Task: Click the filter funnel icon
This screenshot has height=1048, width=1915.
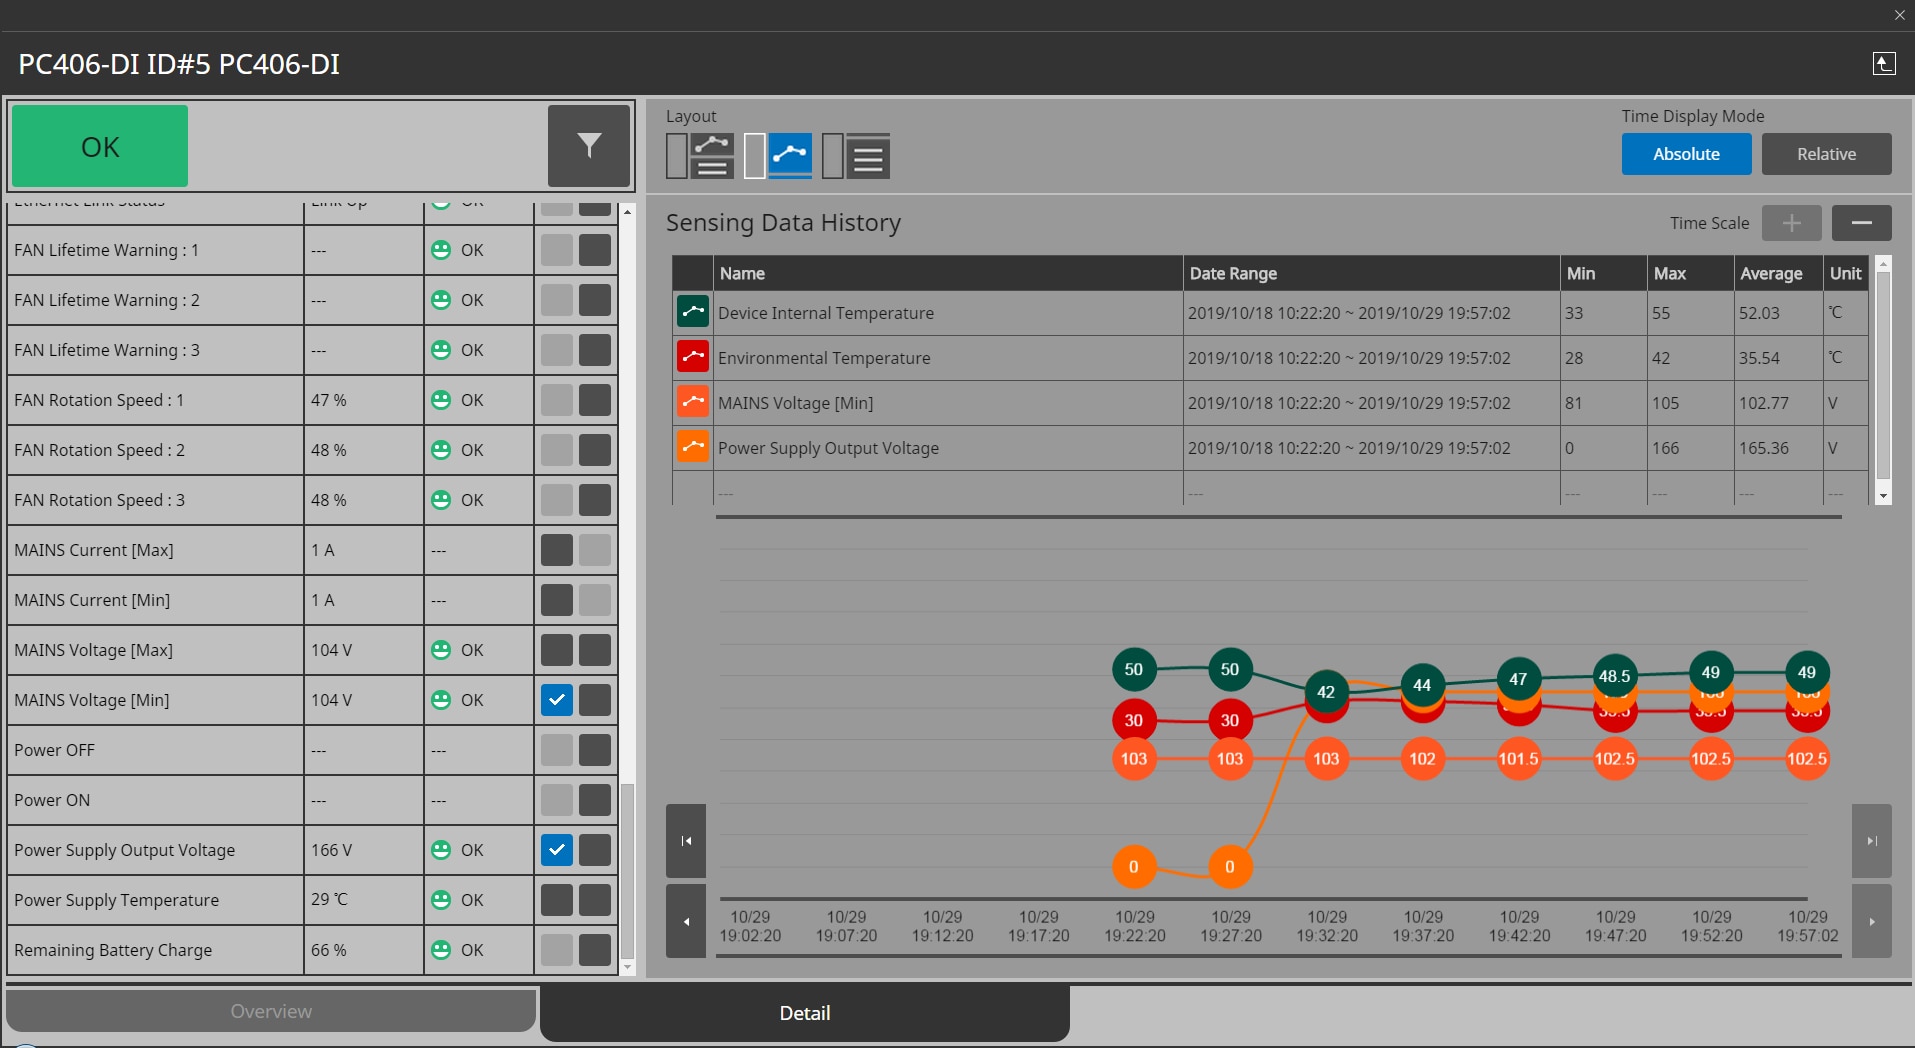Action: point(589,146)
